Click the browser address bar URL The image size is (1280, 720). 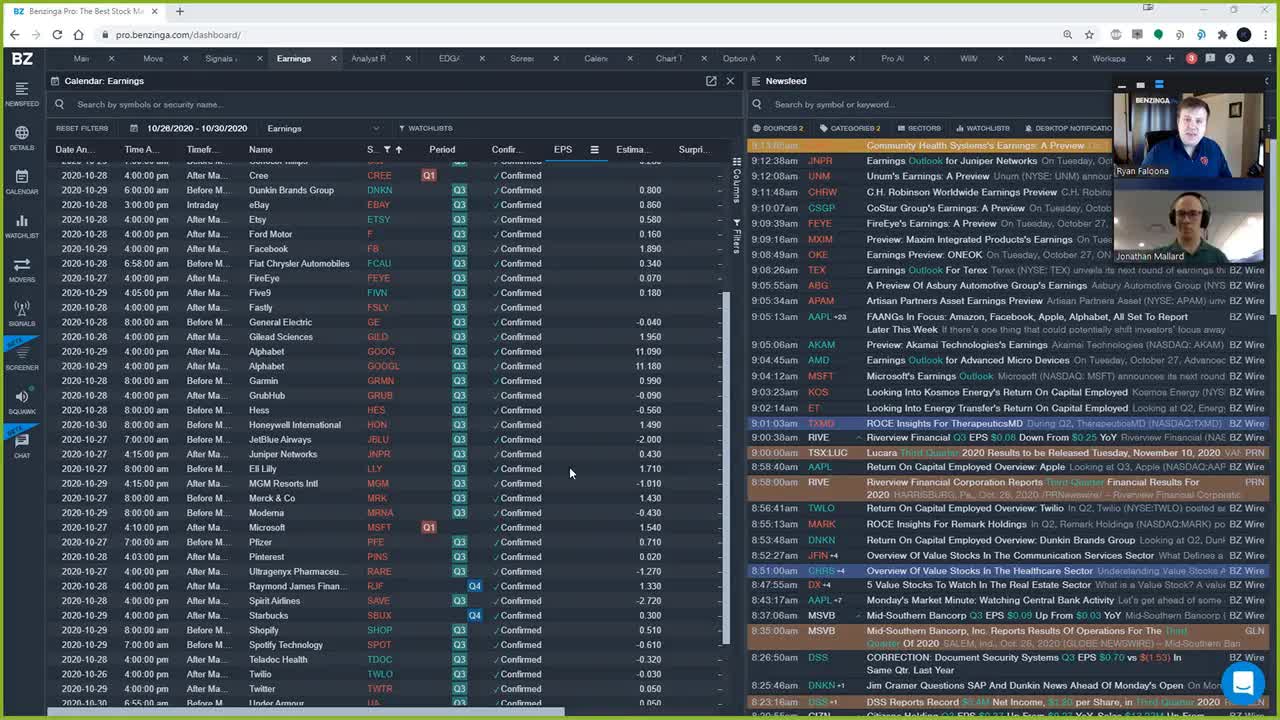coord(178,35)
